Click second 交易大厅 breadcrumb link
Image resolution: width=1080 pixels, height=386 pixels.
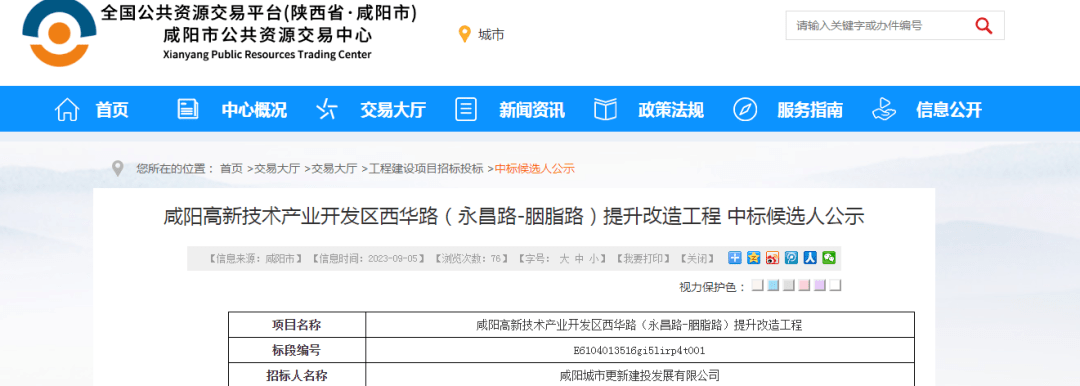pyautogui.click(x=334, y=168)
